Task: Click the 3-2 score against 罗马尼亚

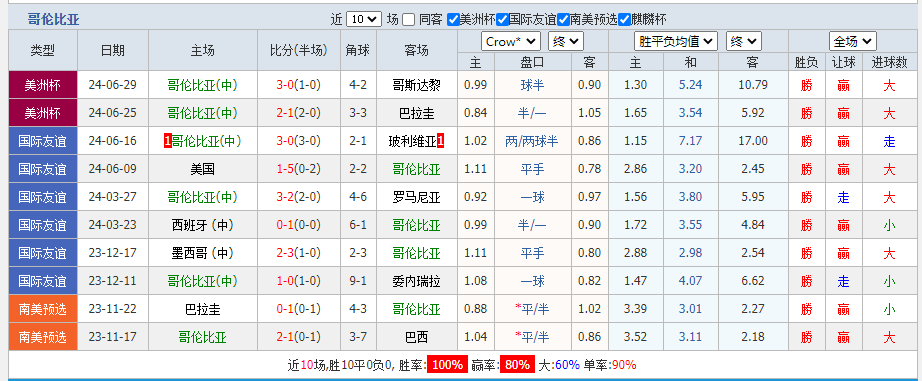Action: [x=285, y=198]
